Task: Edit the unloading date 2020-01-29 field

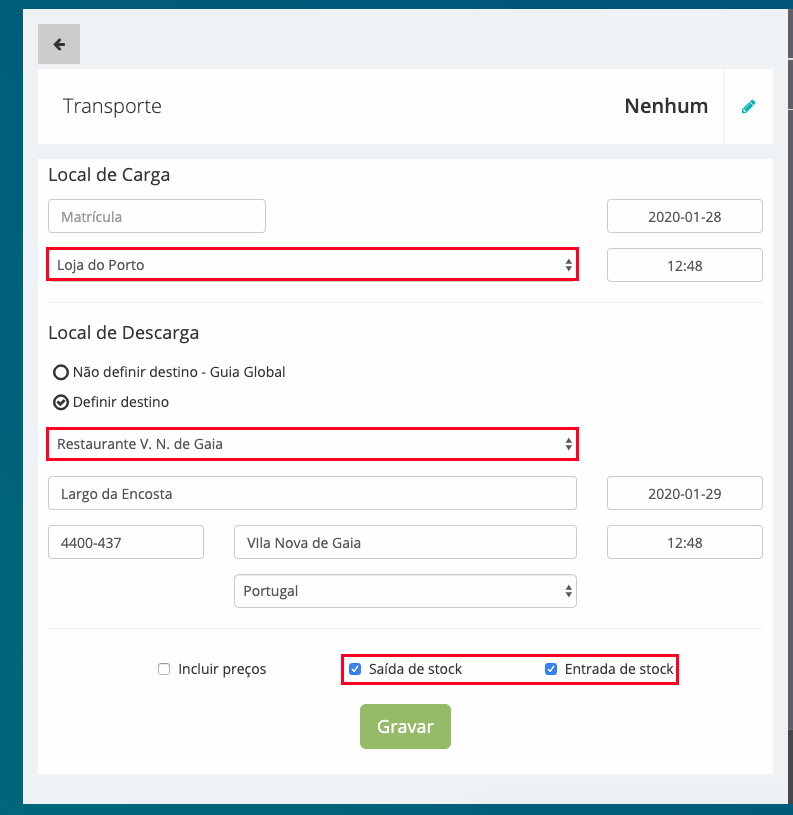Action: click(x=685, y=493)
